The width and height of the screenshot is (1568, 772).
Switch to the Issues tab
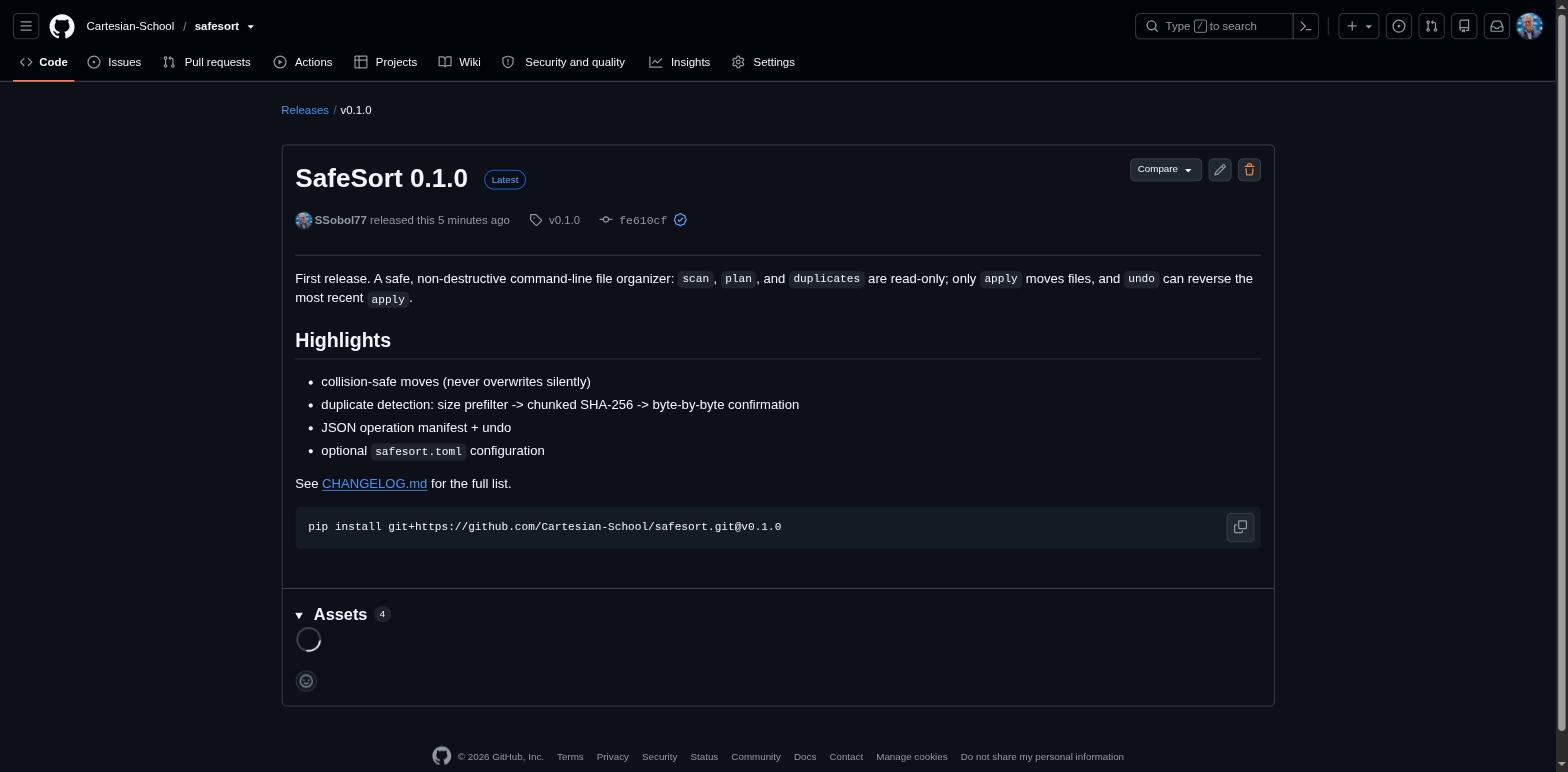click(114, 62)
